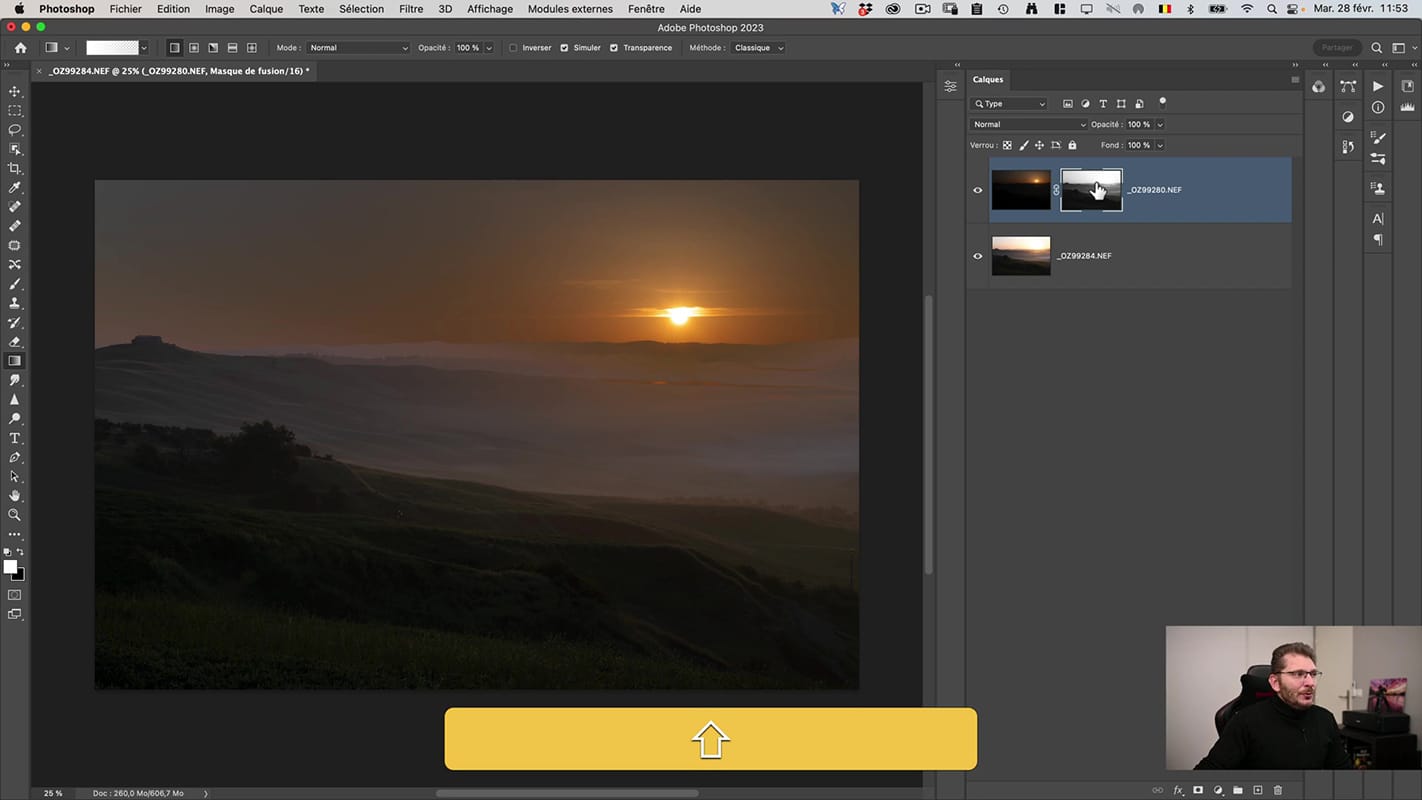Select the Crop tool
The width and height of the screenshot is (1422, 800).
point(14,168)
